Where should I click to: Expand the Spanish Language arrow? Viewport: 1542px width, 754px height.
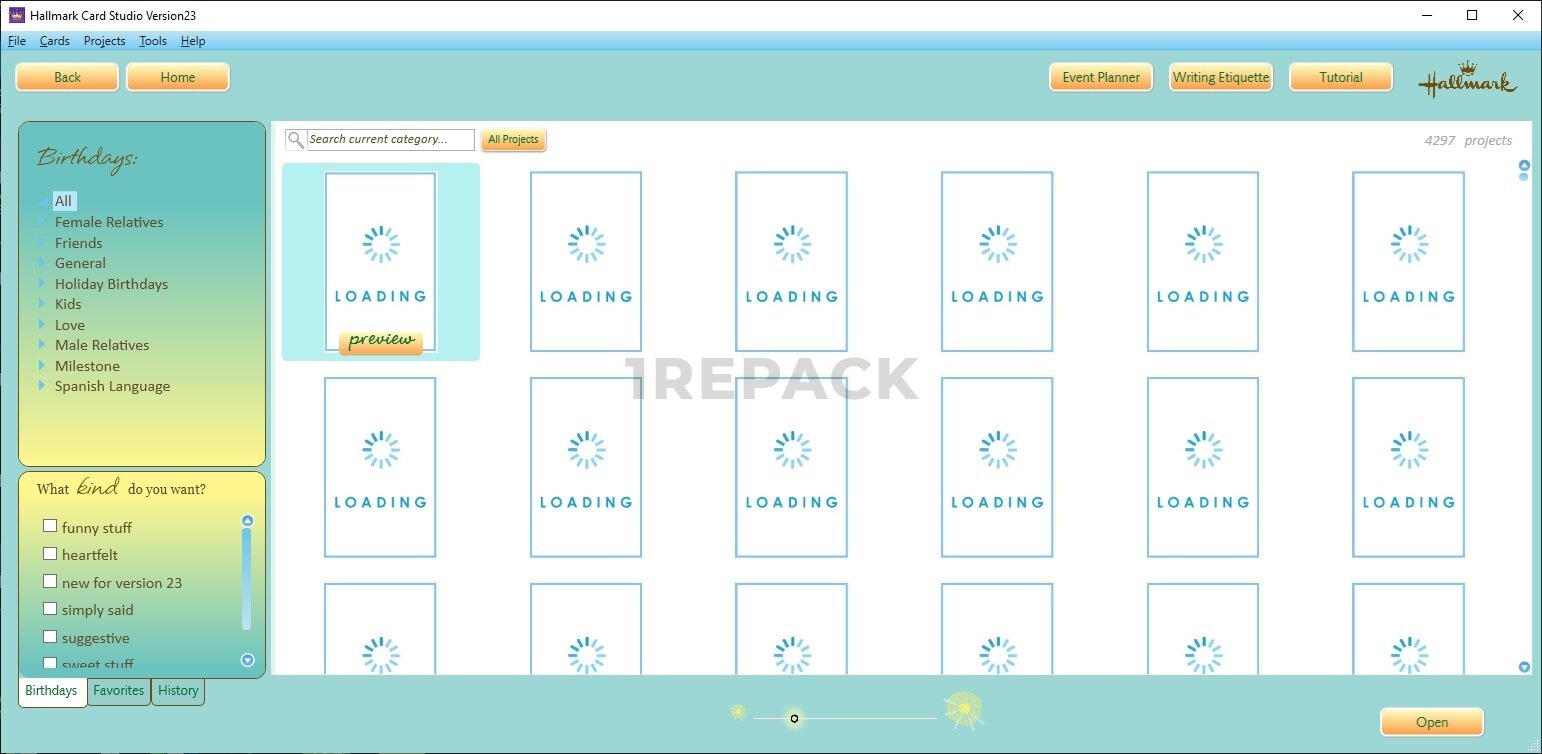42,386
